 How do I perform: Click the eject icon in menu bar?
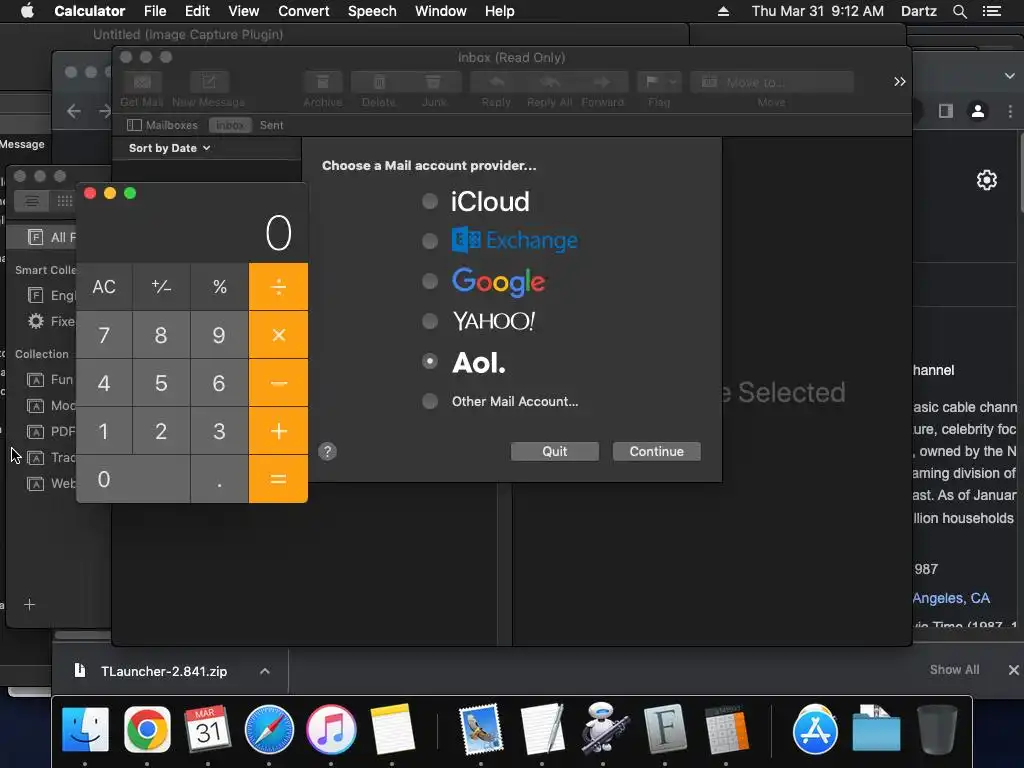tap(723, 11)
